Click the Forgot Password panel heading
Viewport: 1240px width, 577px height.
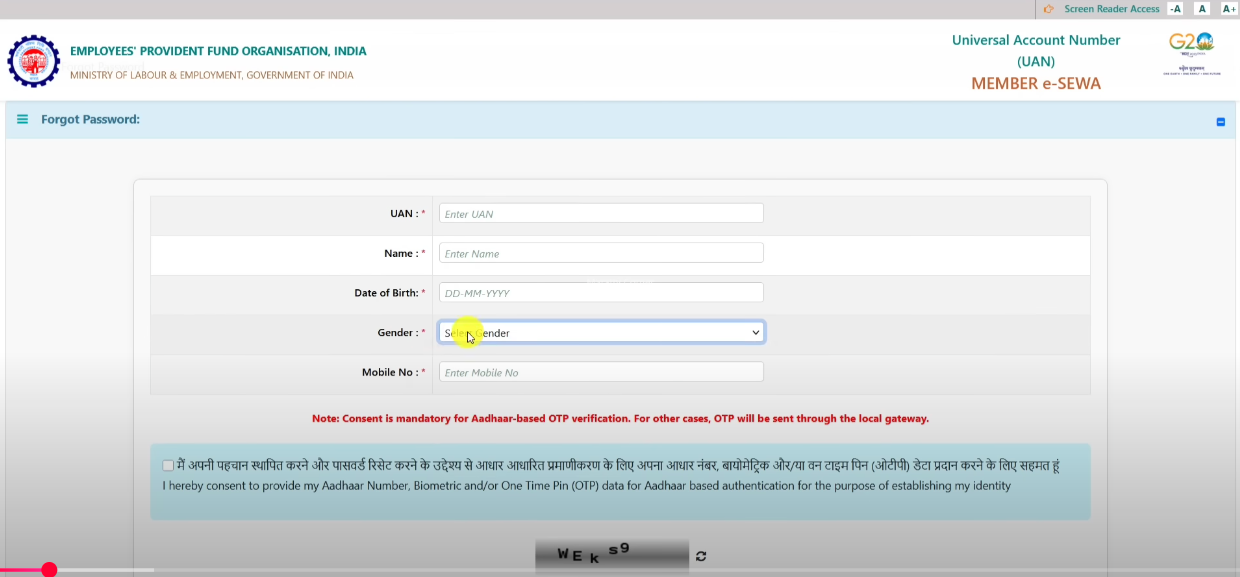[90, 120]
